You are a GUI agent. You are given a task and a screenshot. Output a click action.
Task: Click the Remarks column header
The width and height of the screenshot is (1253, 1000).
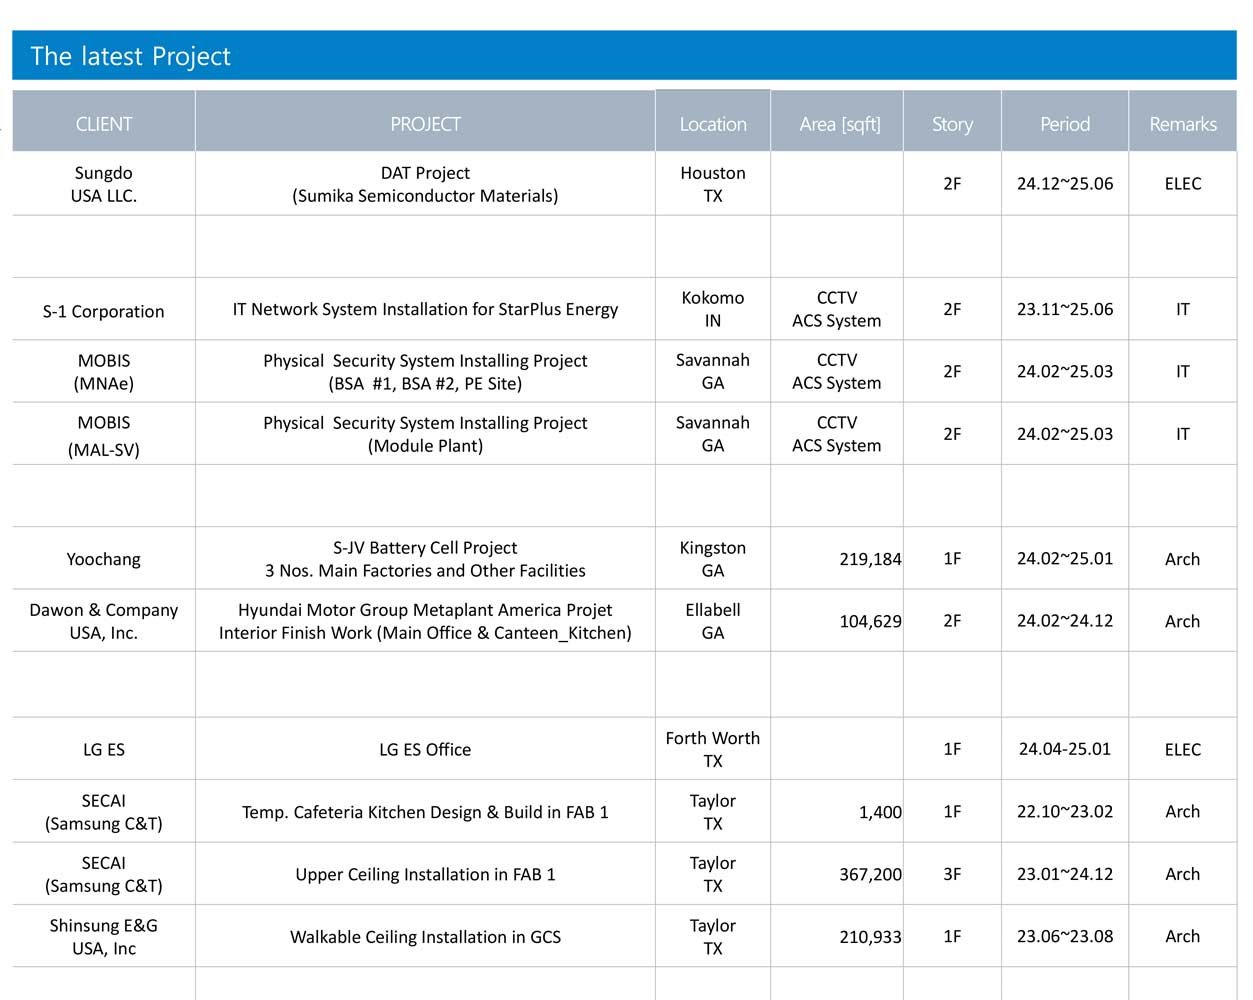click(x=1182, y=124)
